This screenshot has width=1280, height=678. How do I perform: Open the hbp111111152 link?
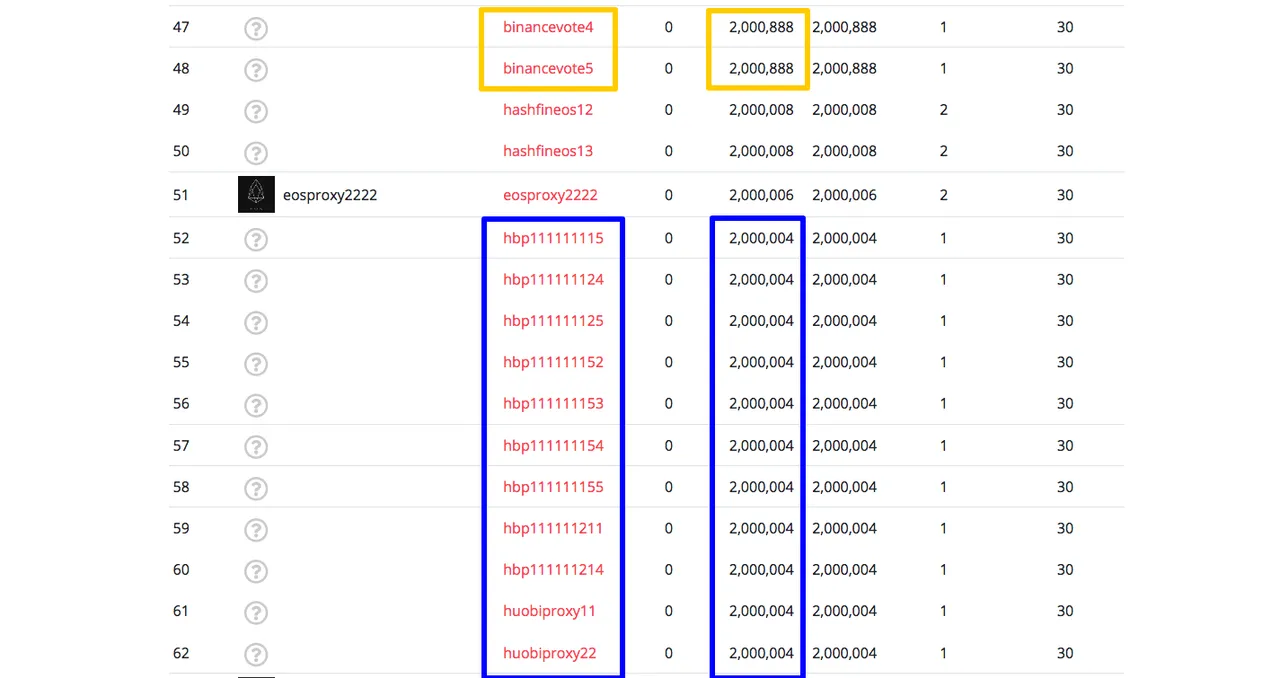tap(553, 362)
